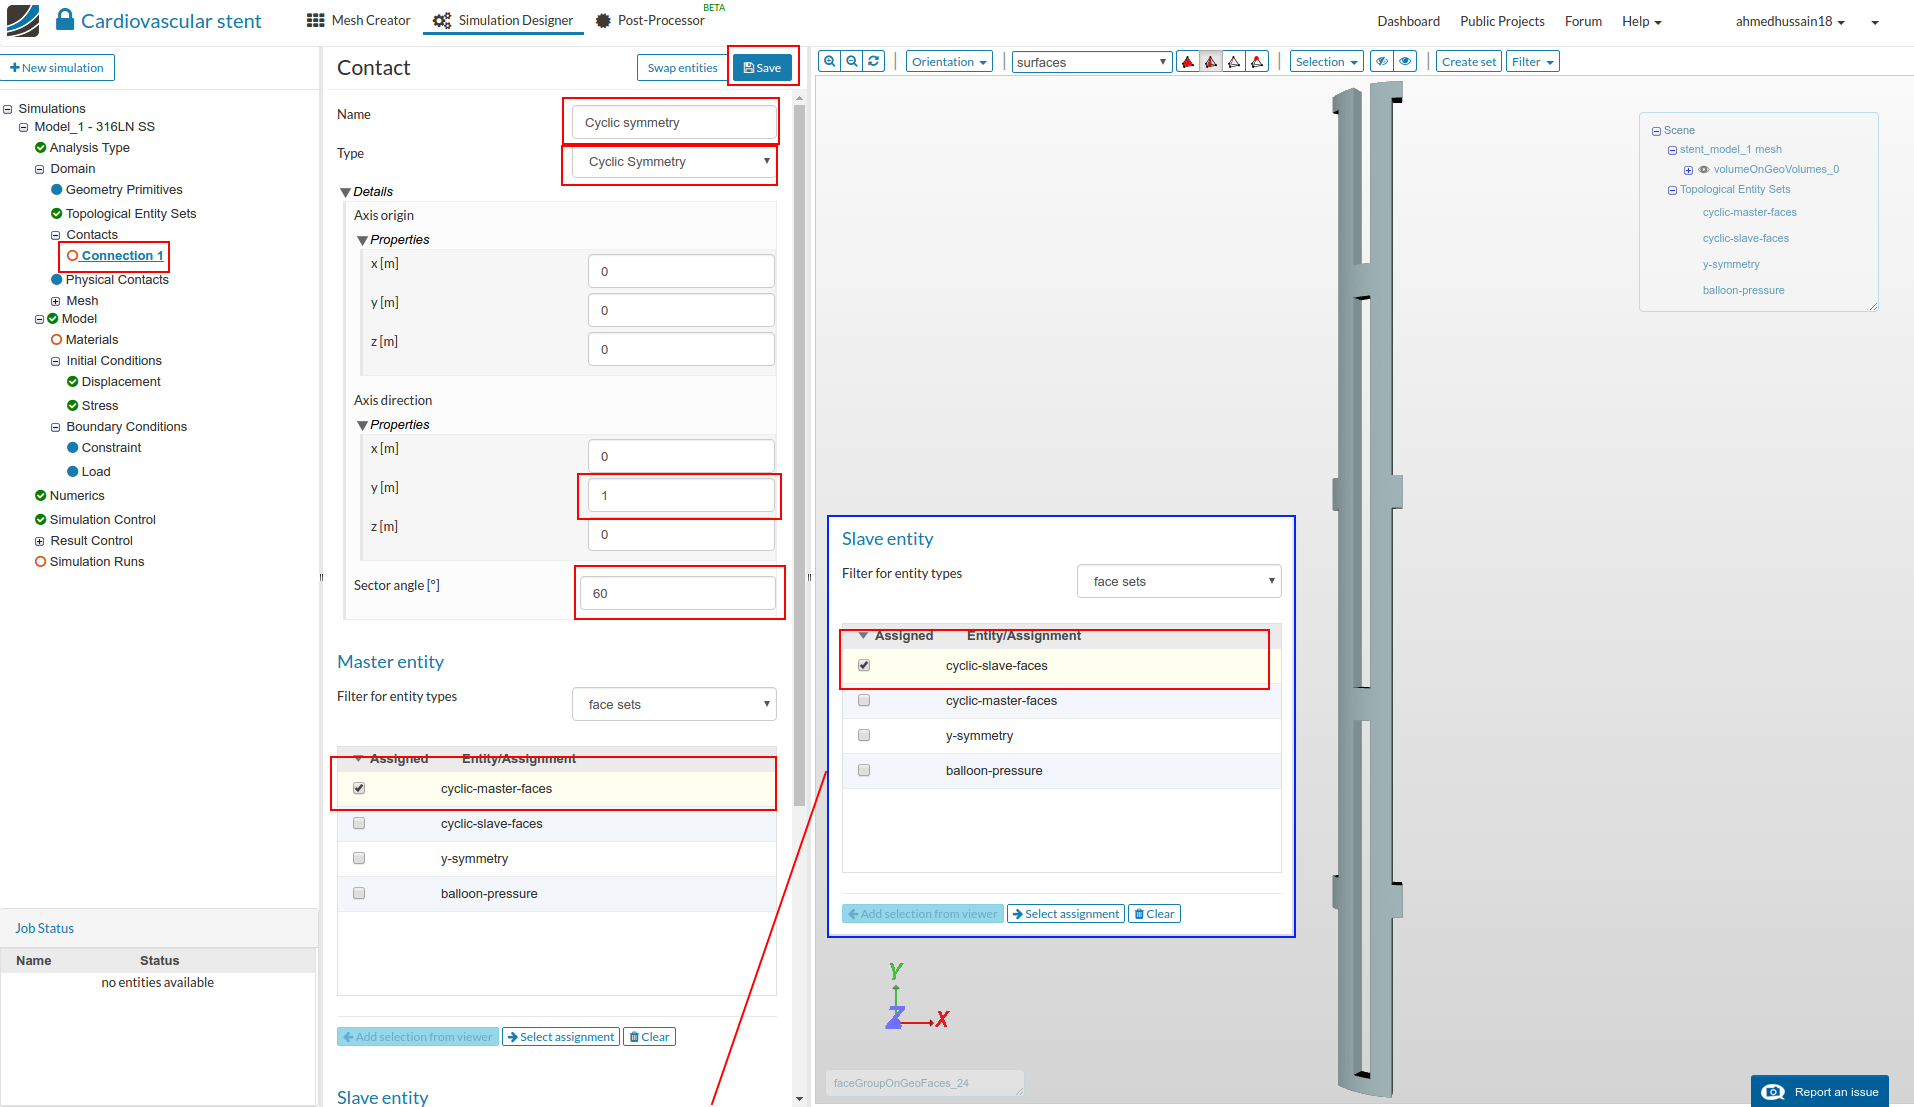1914x1107 pixels.
Task: Open the Orientation dropdown
Action: click(x=949, y=62)
